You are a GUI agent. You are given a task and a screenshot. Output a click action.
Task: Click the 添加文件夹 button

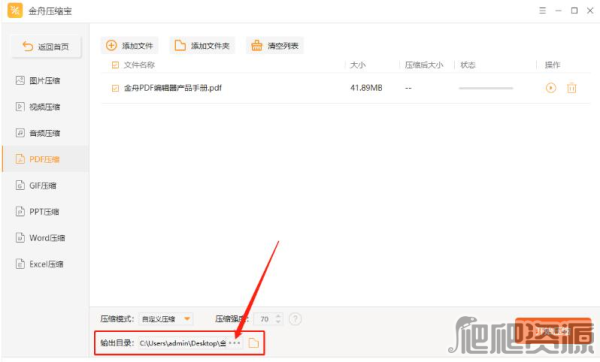pos(202,46)
